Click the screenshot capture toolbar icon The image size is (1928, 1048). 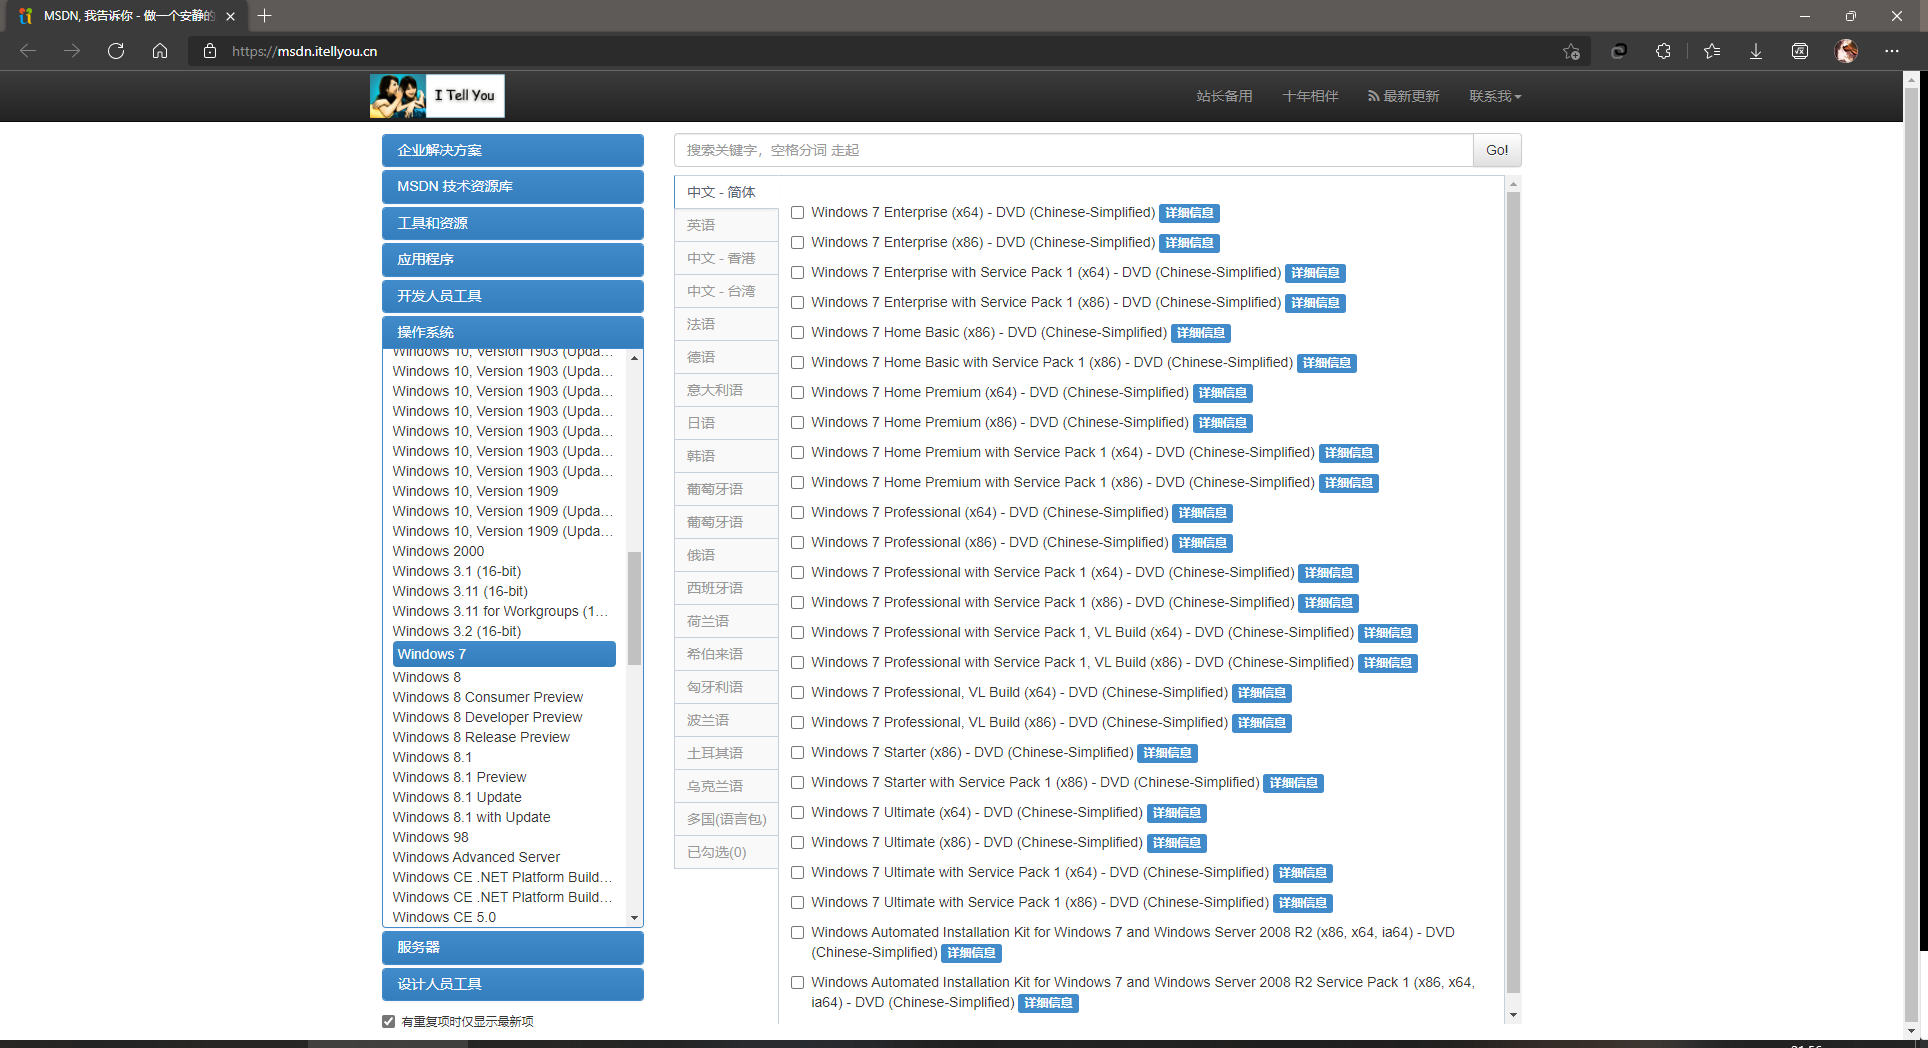click(1800, 51)
